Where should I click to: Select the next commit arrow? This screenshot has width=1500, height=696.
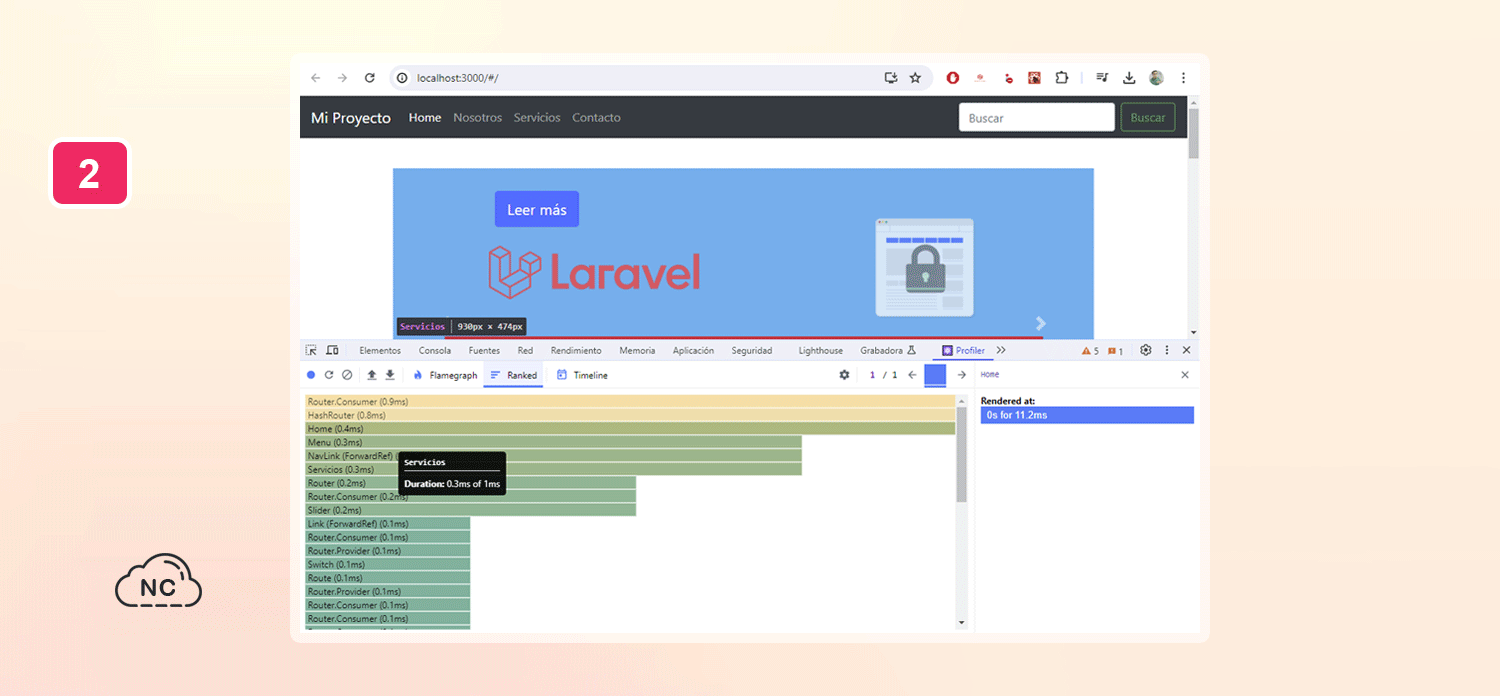coord(961,375)
